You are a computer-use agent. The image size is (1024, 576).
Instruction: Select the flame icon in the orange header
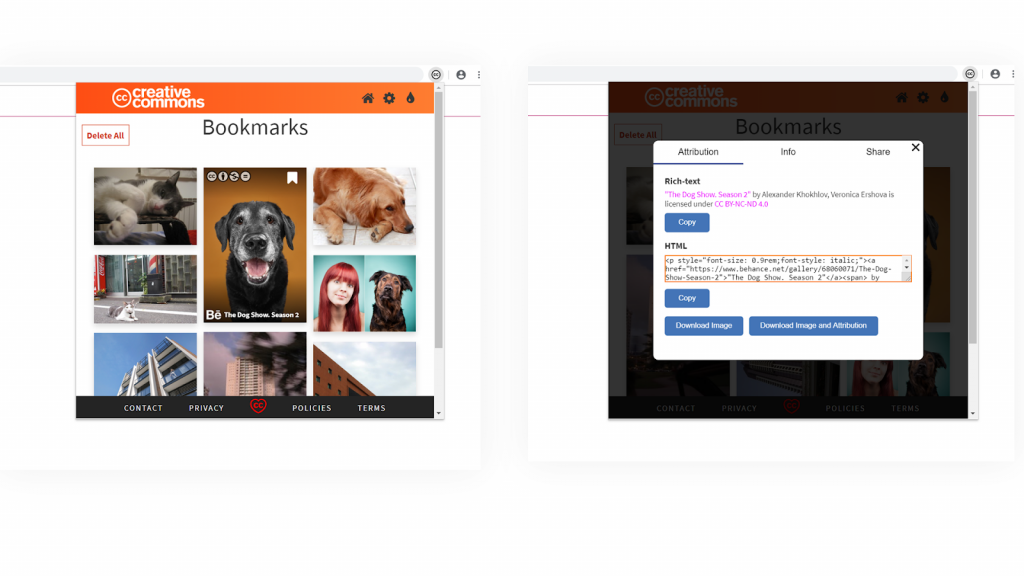411,98
